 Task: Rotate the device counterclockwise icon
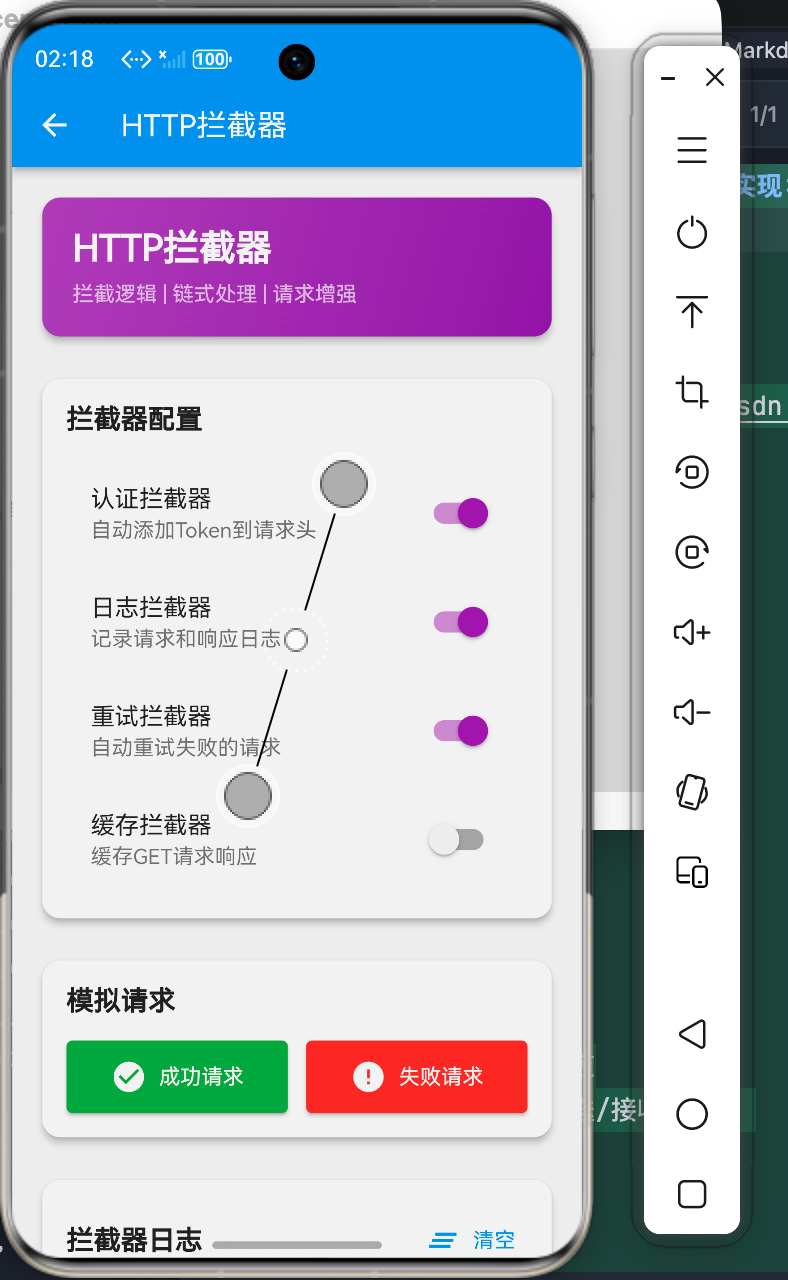pos(692,471)
